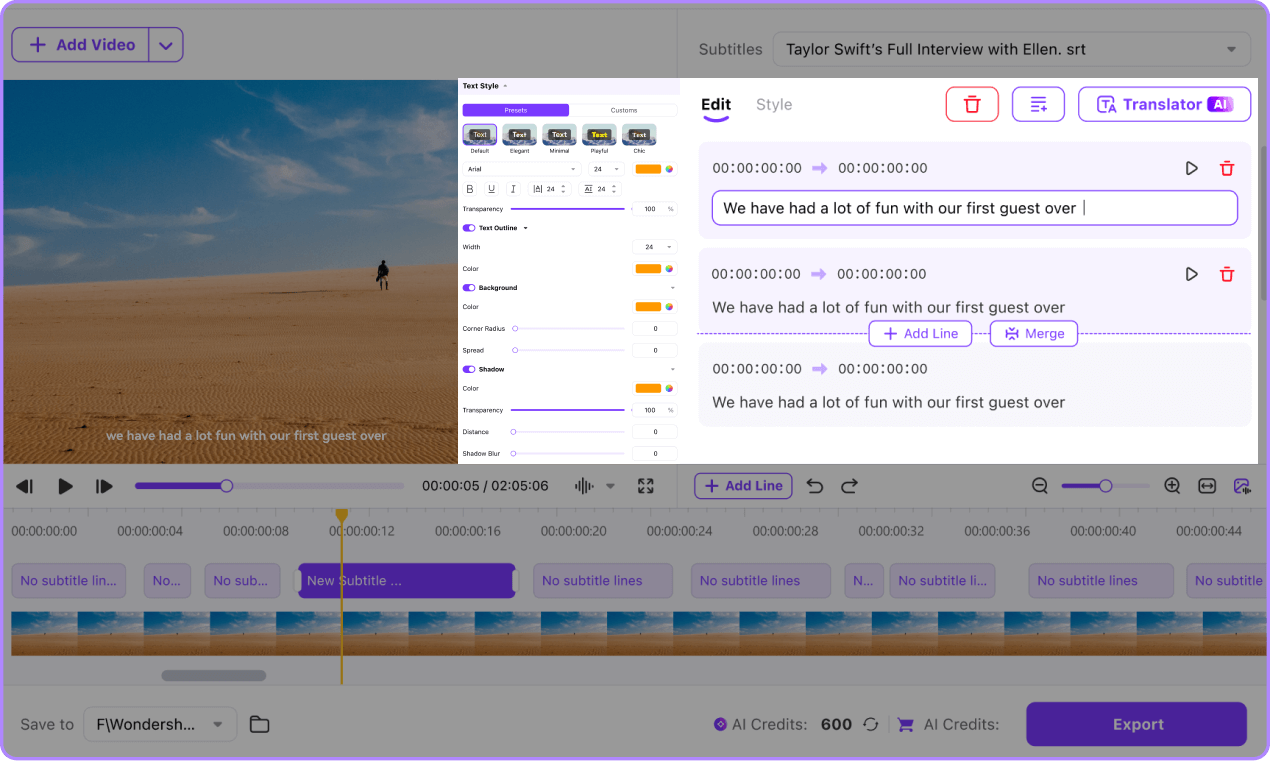Open the subtitle file dropdown
This screenshot has height=761, width=1270.
point(1232,48)
